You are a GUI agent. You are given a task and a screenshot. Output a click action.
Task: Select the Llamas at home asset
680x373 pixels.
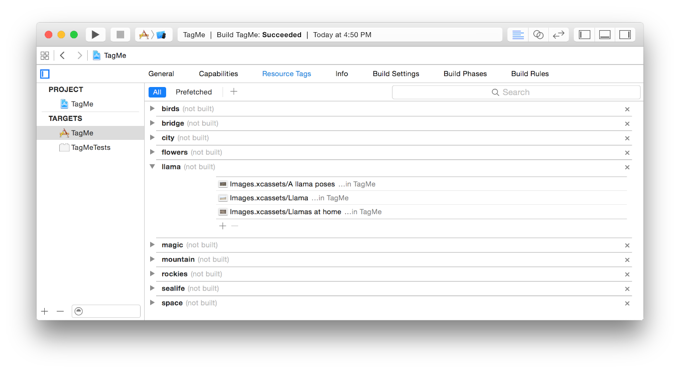click(422, 212)
